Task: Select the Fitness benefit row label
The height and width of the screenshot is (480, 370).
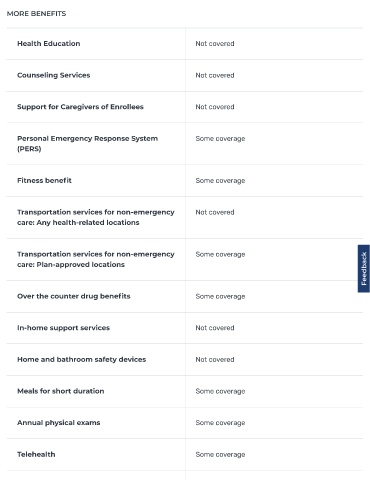Action: click(x=44, y=181)
